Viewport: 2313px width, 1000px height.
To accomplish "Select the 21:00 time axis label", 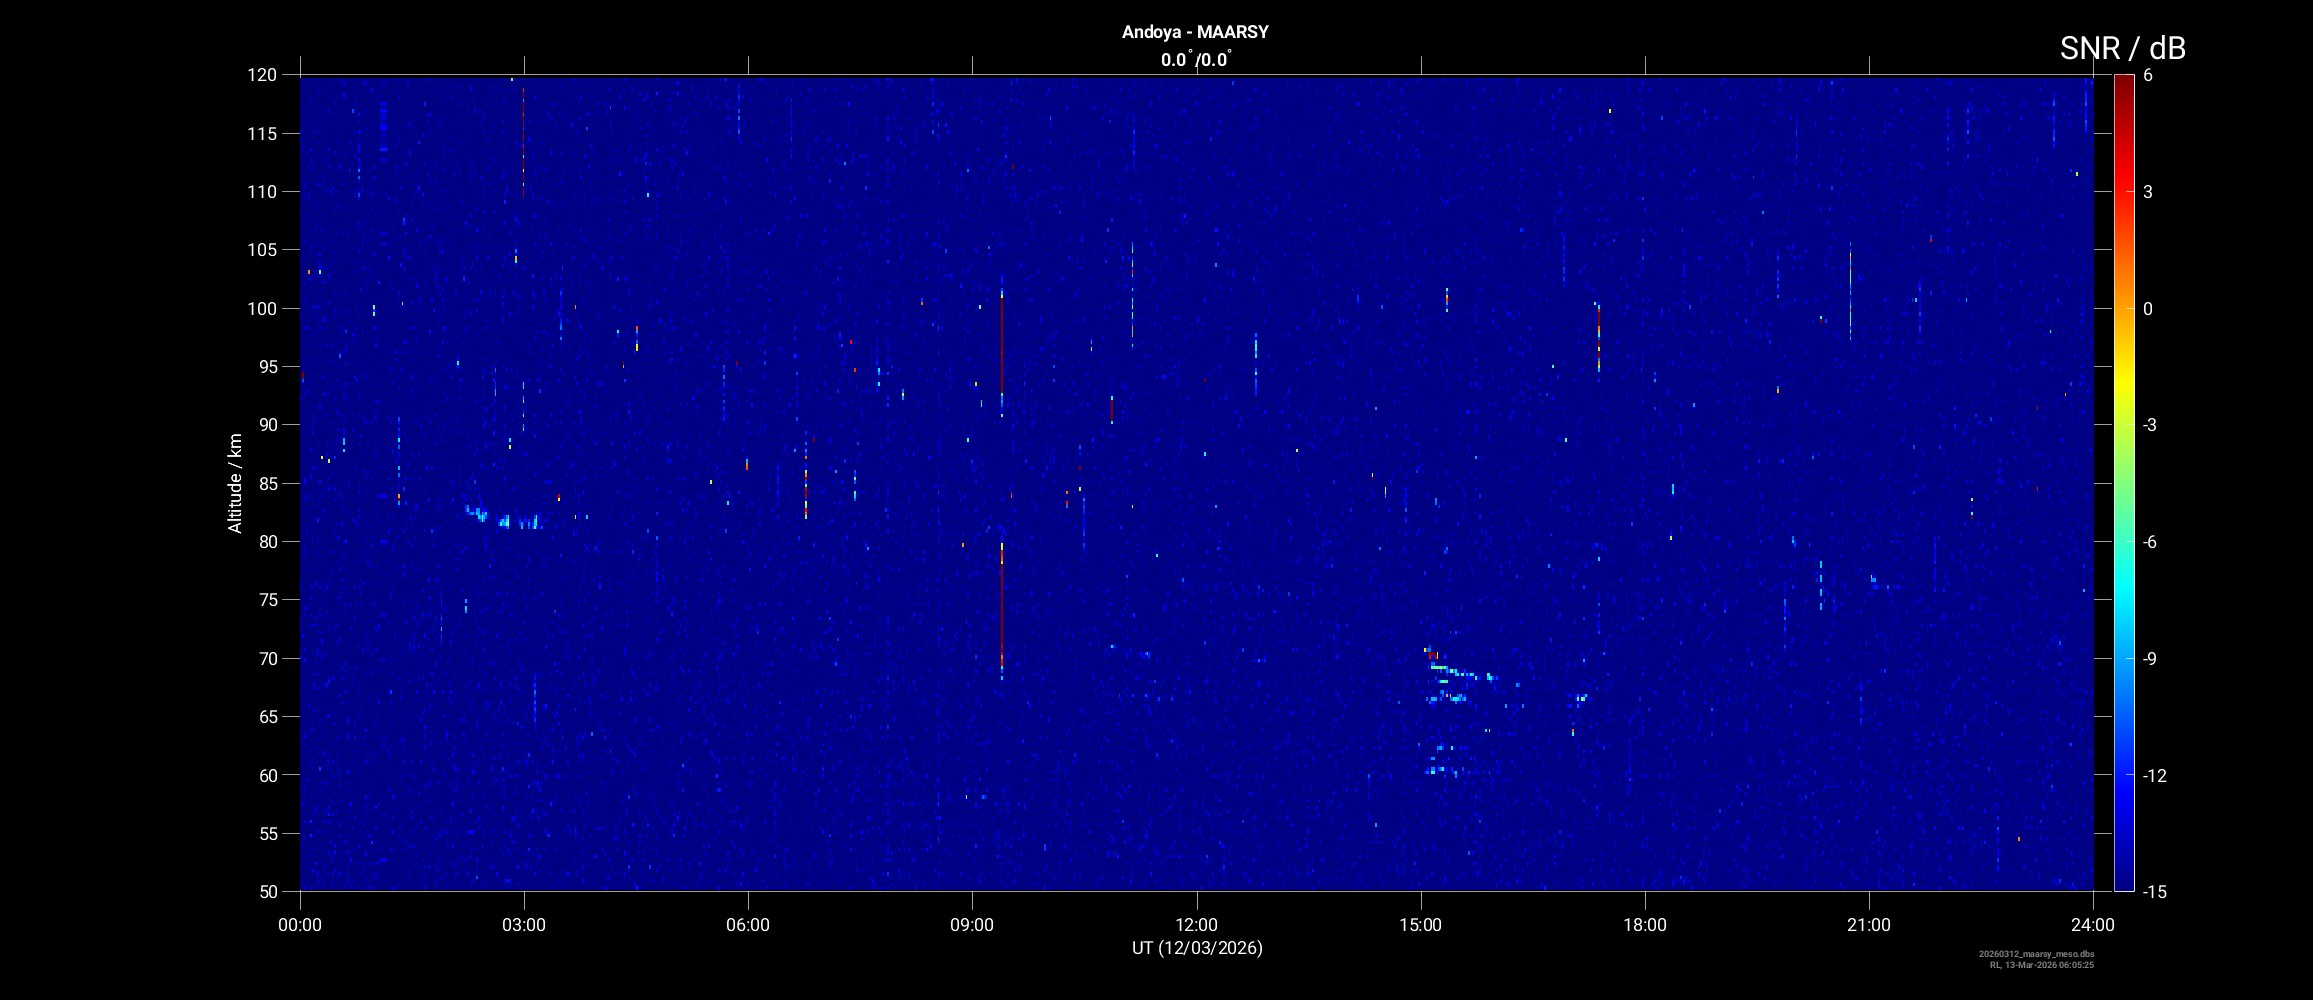I will coord(1868,925).
